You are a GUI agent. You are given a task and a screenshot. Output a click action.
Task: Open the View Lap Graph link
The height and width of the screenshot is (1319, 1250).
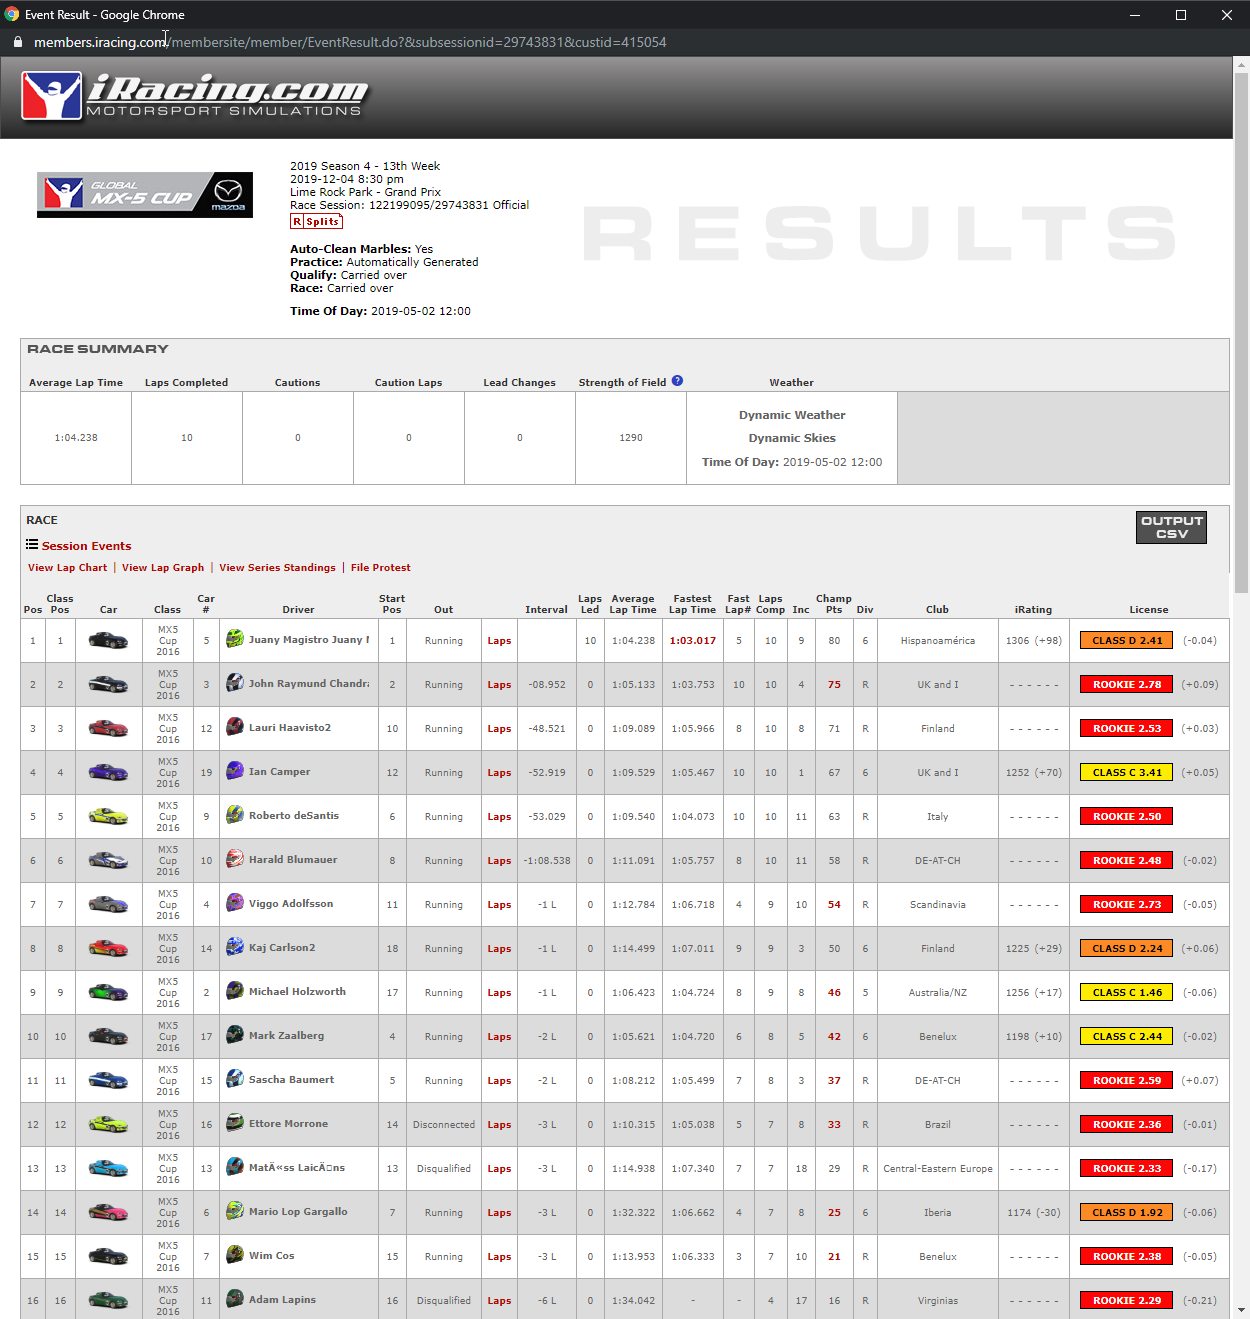coord(163,568)
